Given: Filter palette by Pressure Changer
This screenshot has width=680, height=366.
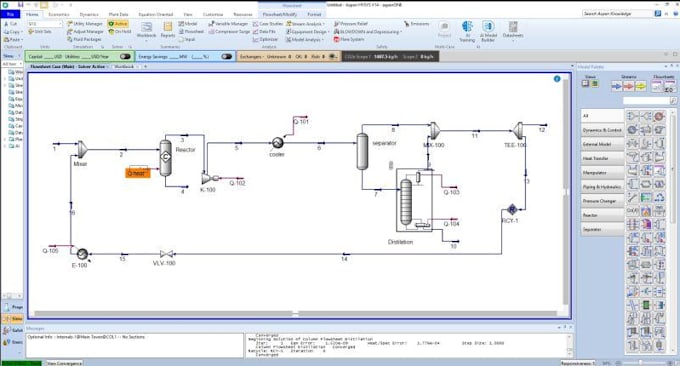Looking at the screenshot, I should tap(602, 201).
